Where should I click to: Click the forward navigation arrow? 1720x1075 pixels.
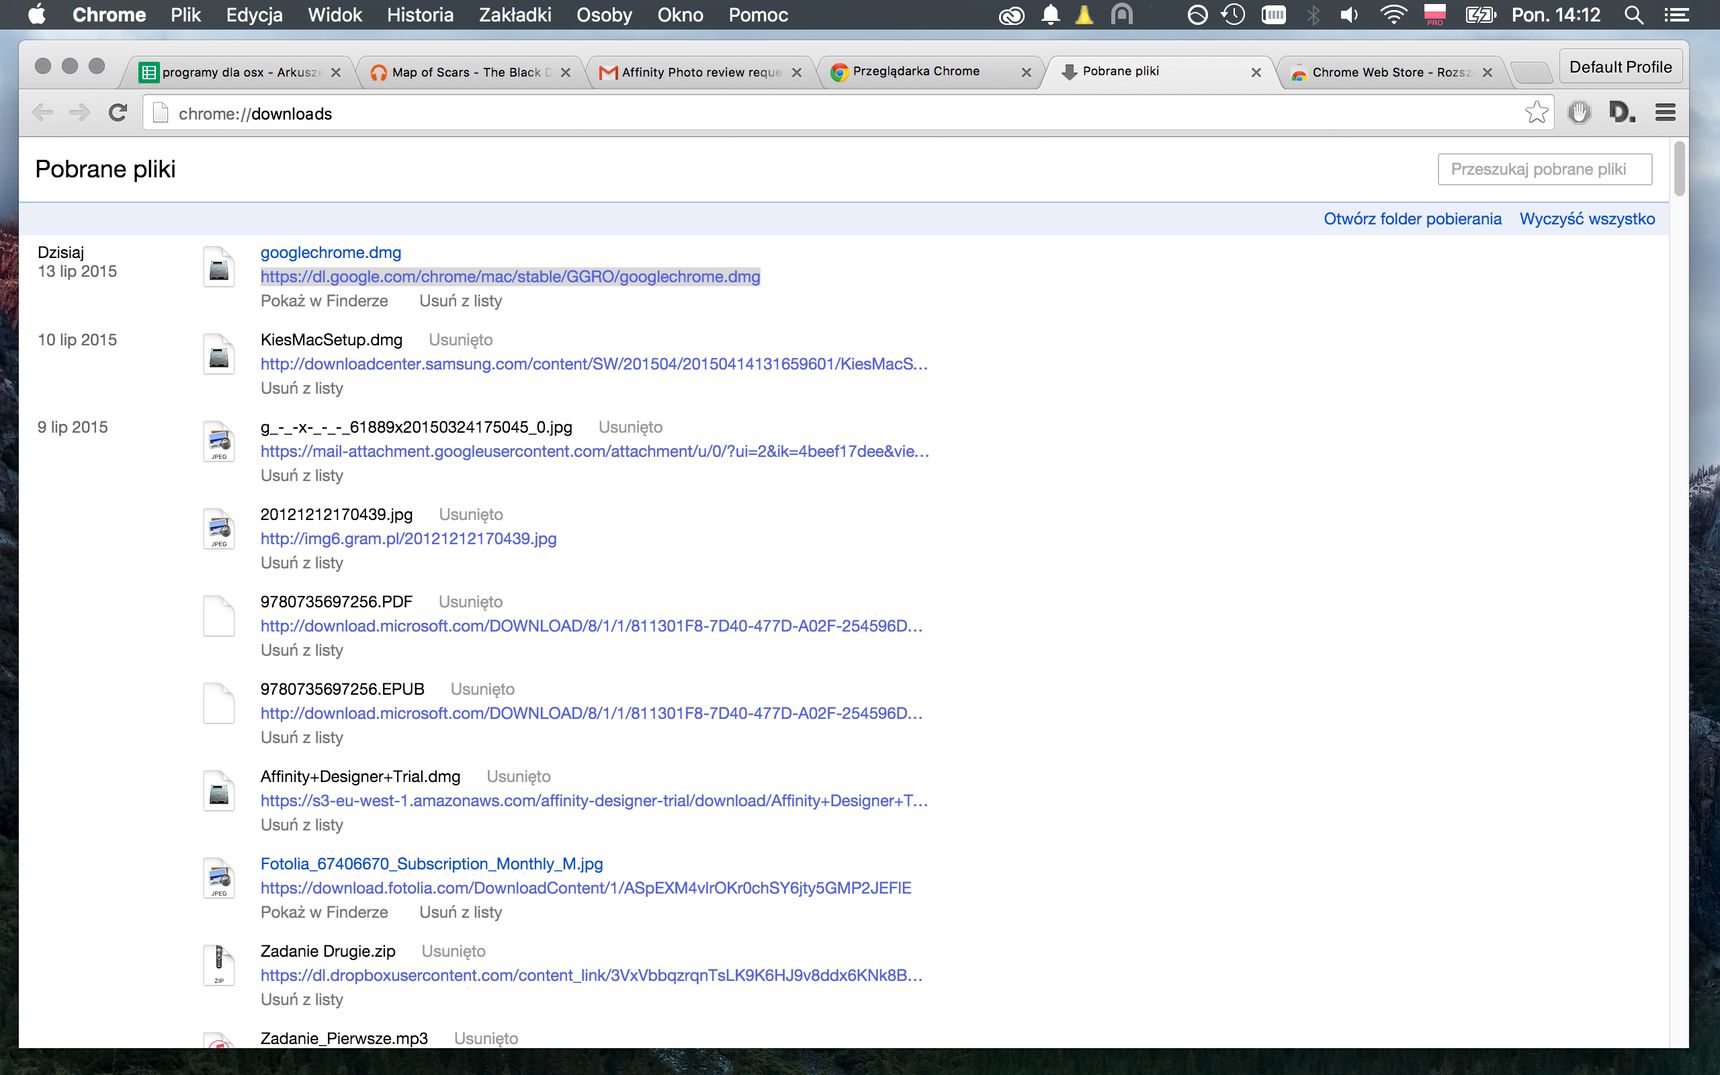tap(80, 113)
